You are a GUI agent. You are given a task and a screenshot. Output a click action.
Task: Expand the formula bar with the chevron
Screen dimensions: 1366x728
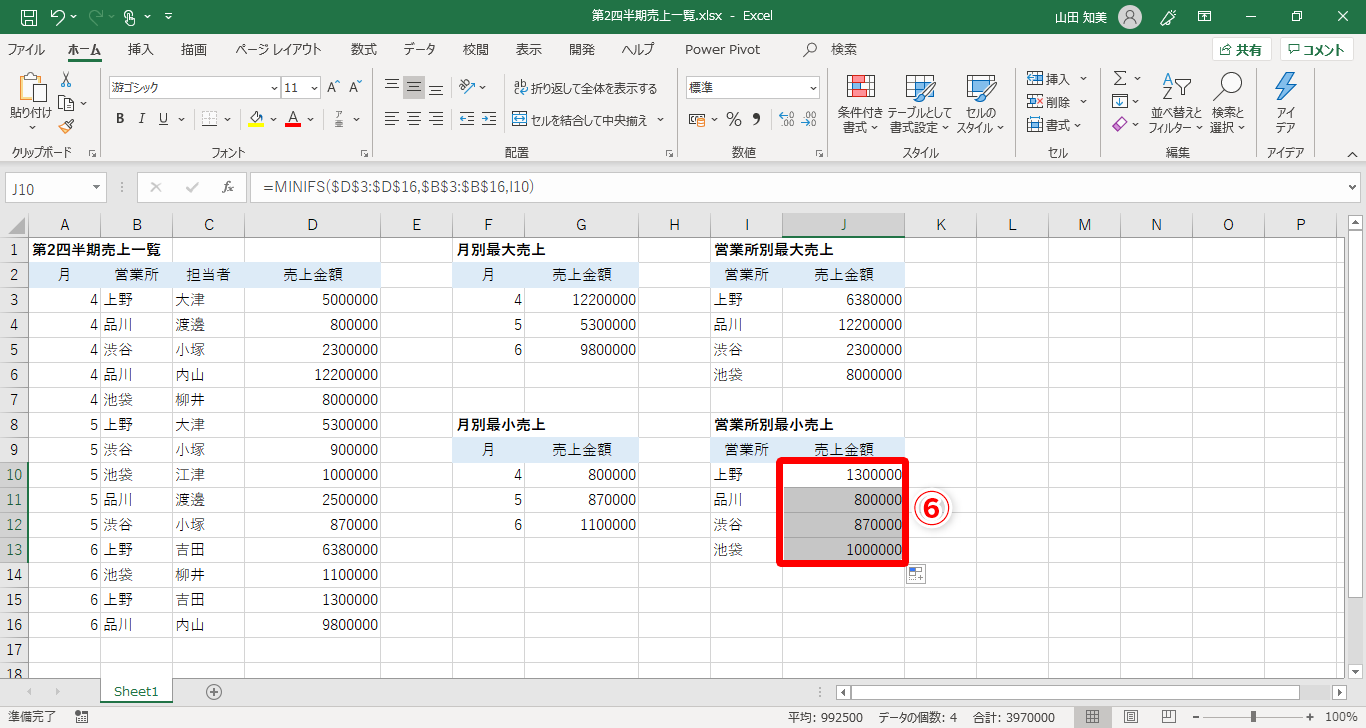tap(1353, 187)
